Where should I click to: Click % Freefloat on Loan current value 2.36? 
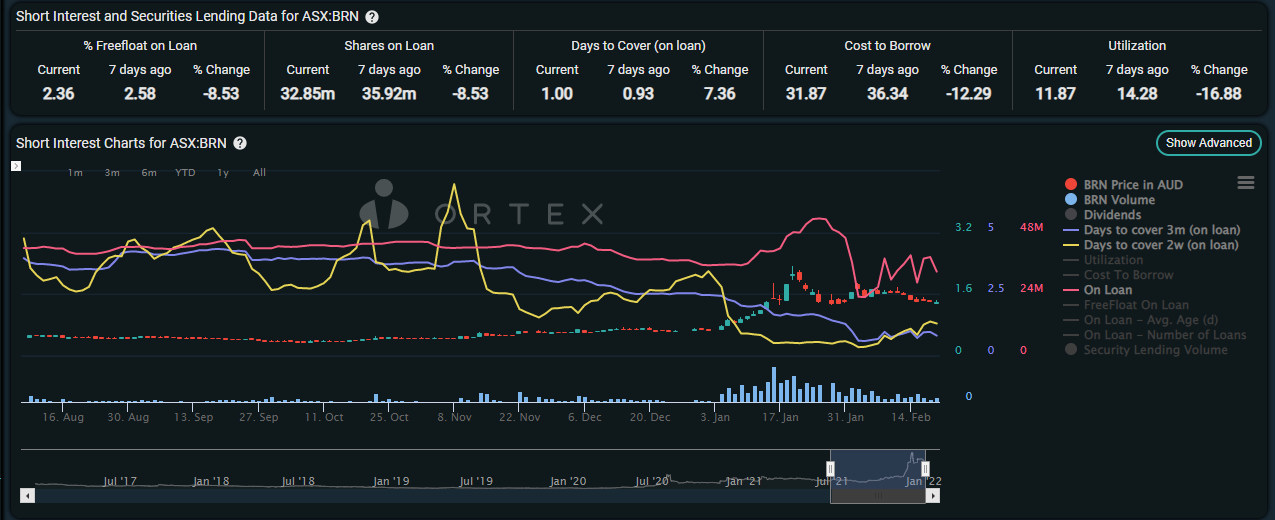[59, 94]
